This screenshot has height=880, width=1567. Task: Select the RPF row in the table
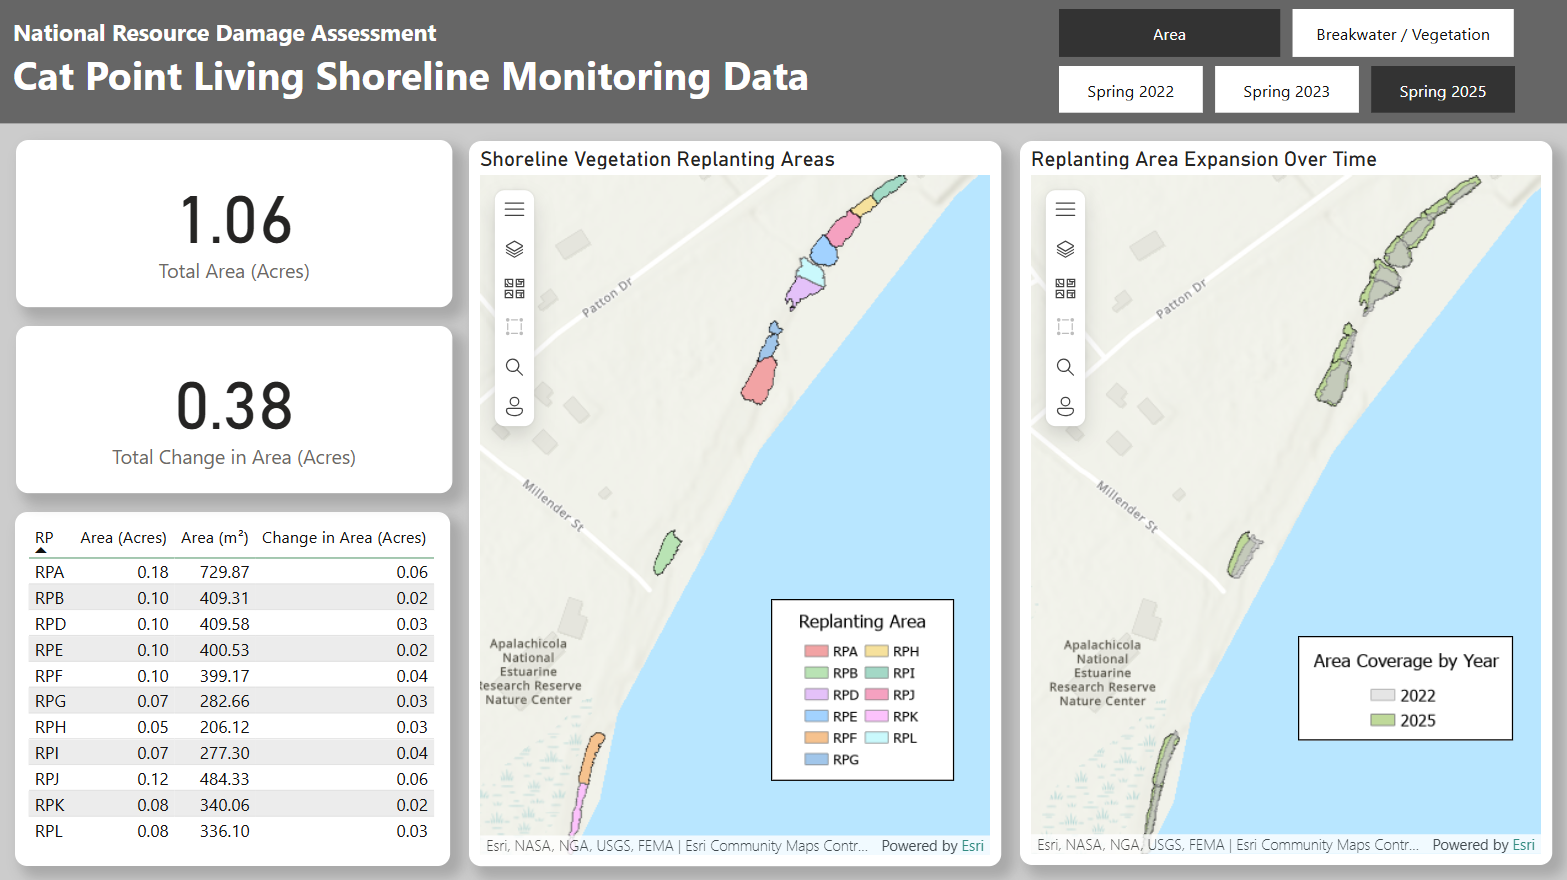pyautogui.click(x=231, y=676)
